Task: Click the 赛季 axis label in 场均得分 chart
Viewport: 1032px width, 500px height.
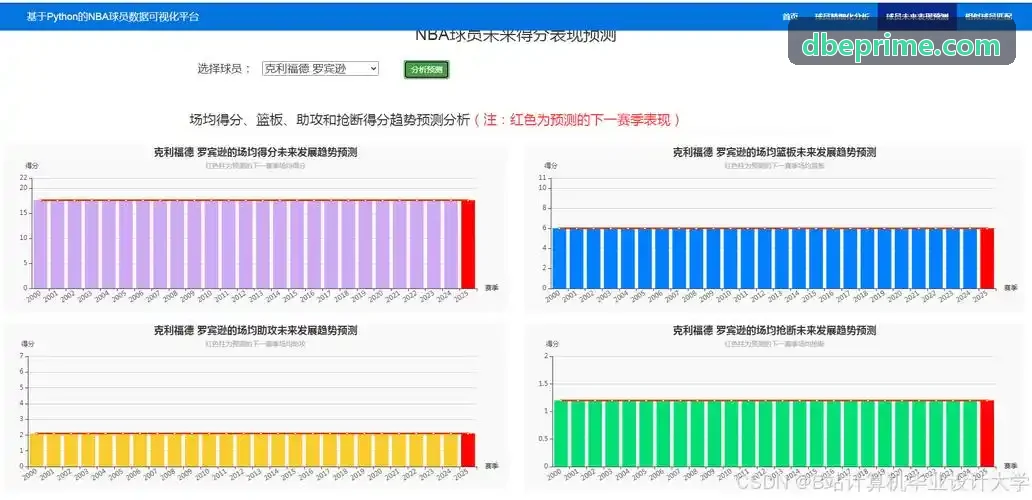Action: point(491,288)
